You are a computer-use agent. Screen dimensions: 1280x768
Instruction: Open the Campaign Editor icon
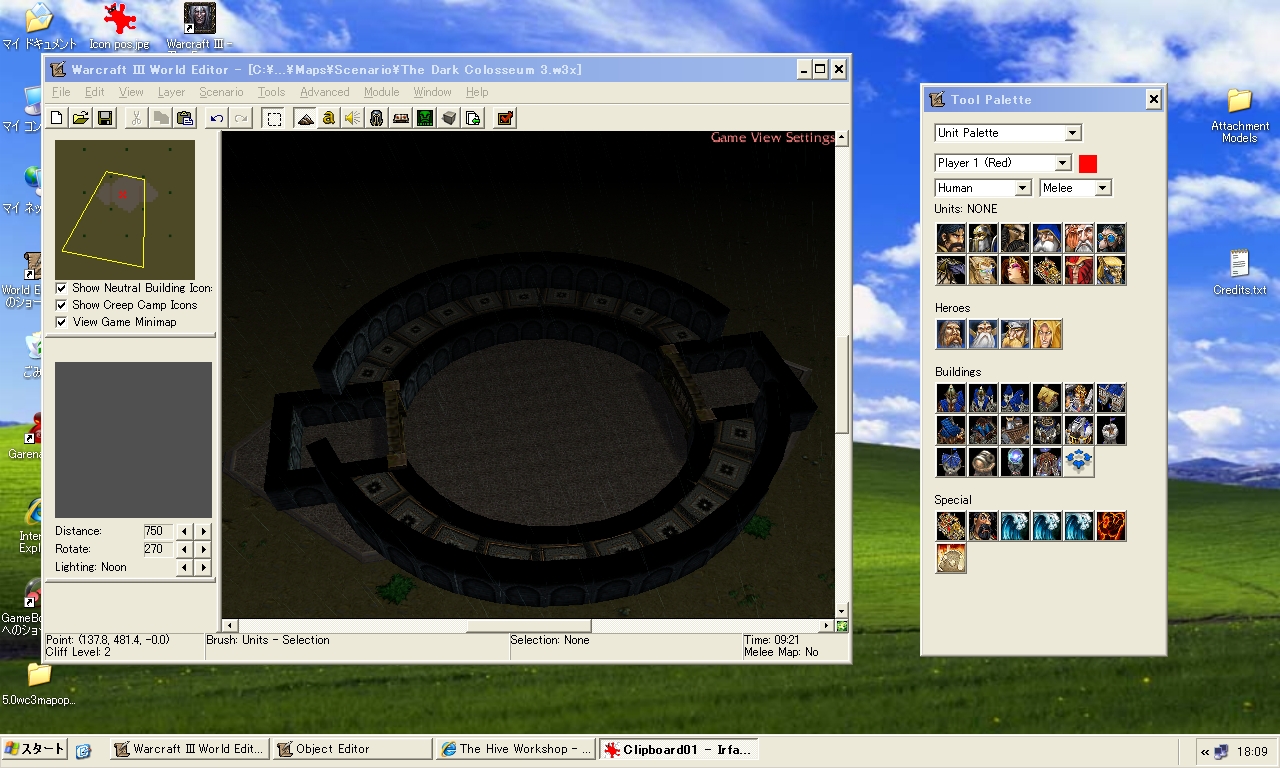[400, 118]
